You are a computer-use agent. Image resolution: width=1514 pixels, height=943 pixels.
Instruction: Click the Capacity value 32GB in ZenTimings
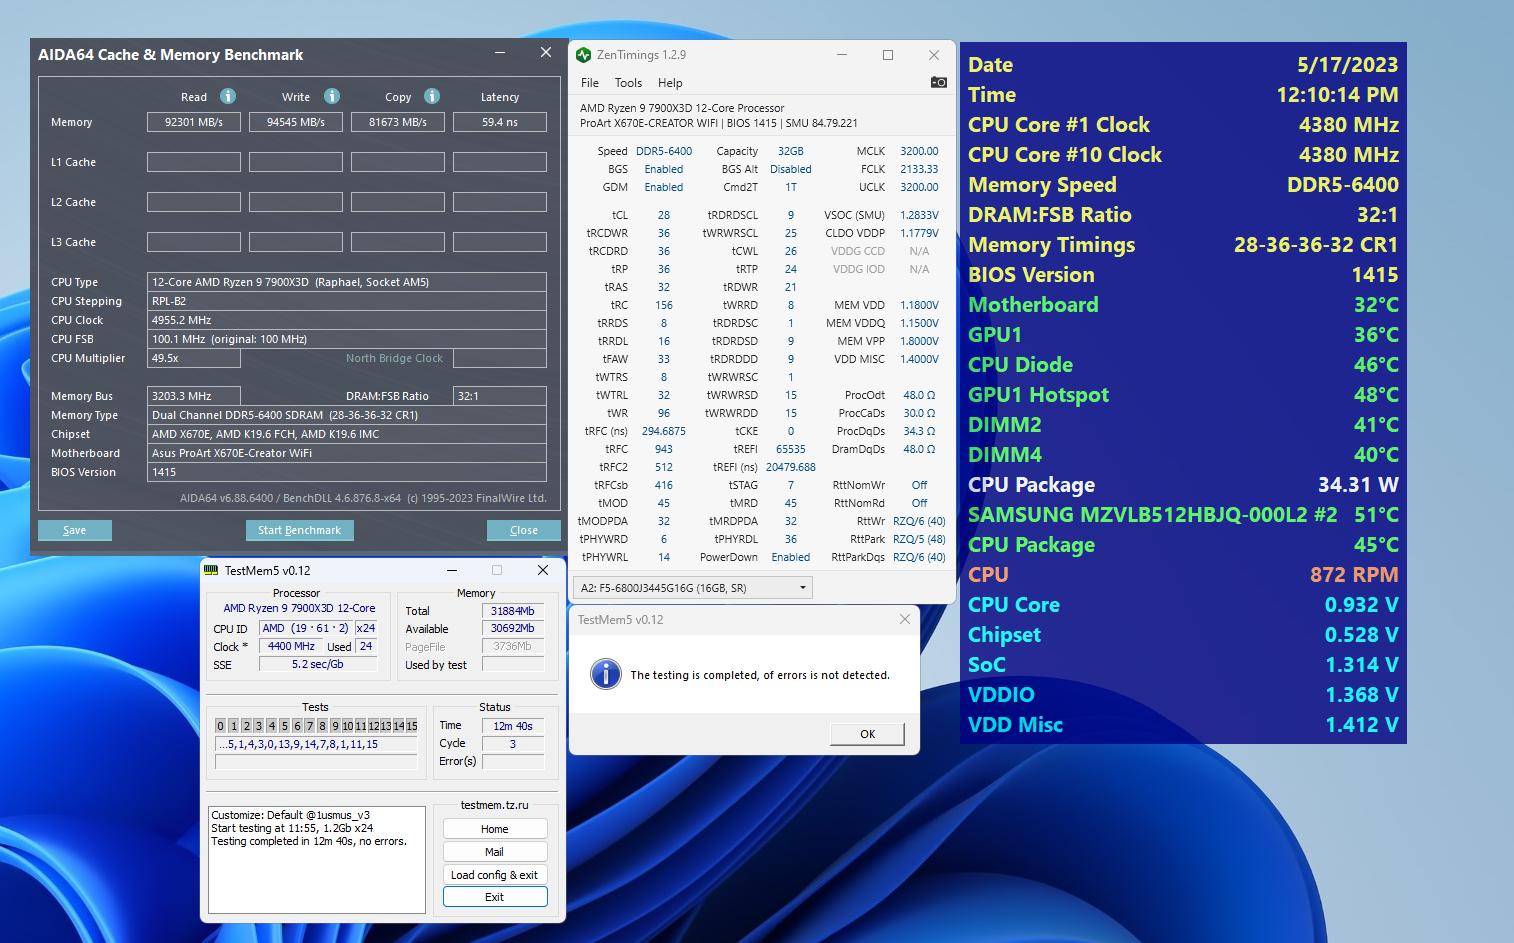[x=790, y=151]
